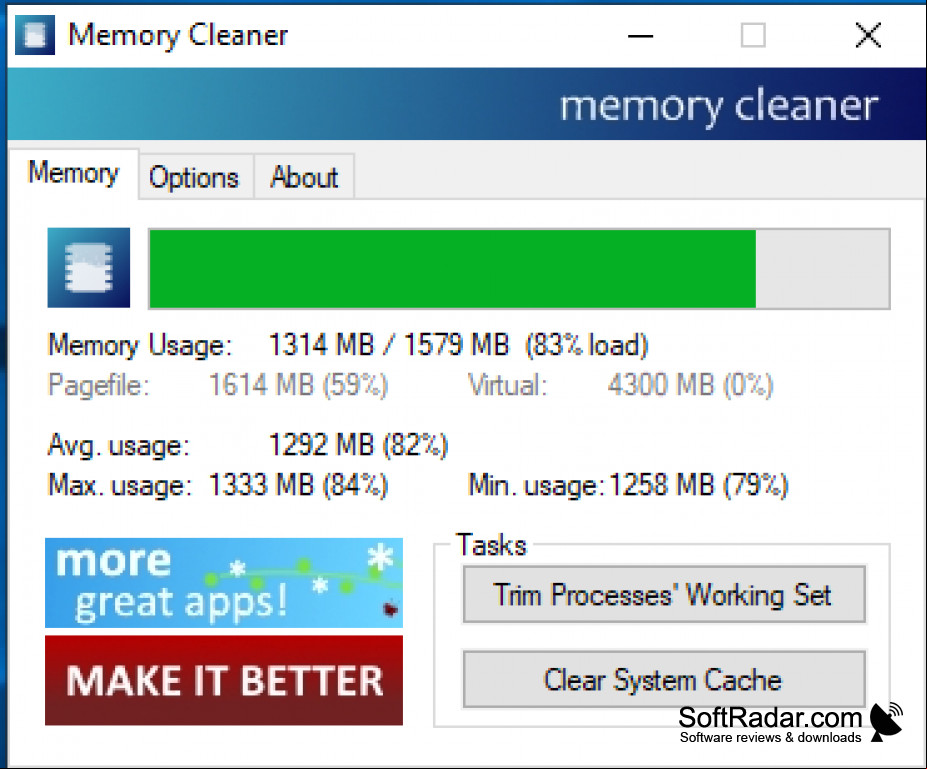Minimize the Memory Cleaner window
Screen dimensions: 927x769
(640, 36)
